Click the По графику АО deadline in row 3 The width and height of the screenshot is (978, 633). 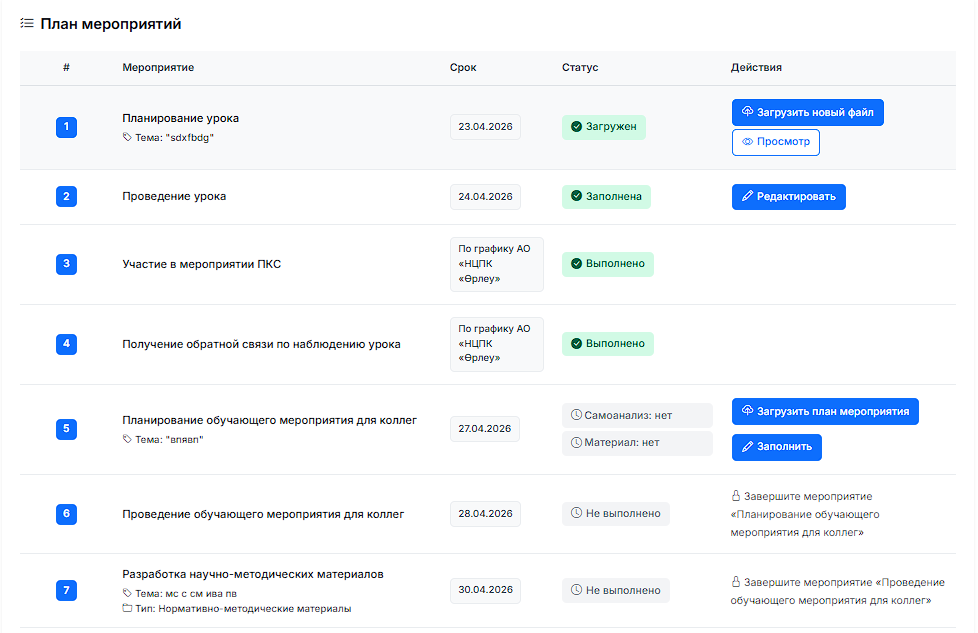(x=496, y=264)
